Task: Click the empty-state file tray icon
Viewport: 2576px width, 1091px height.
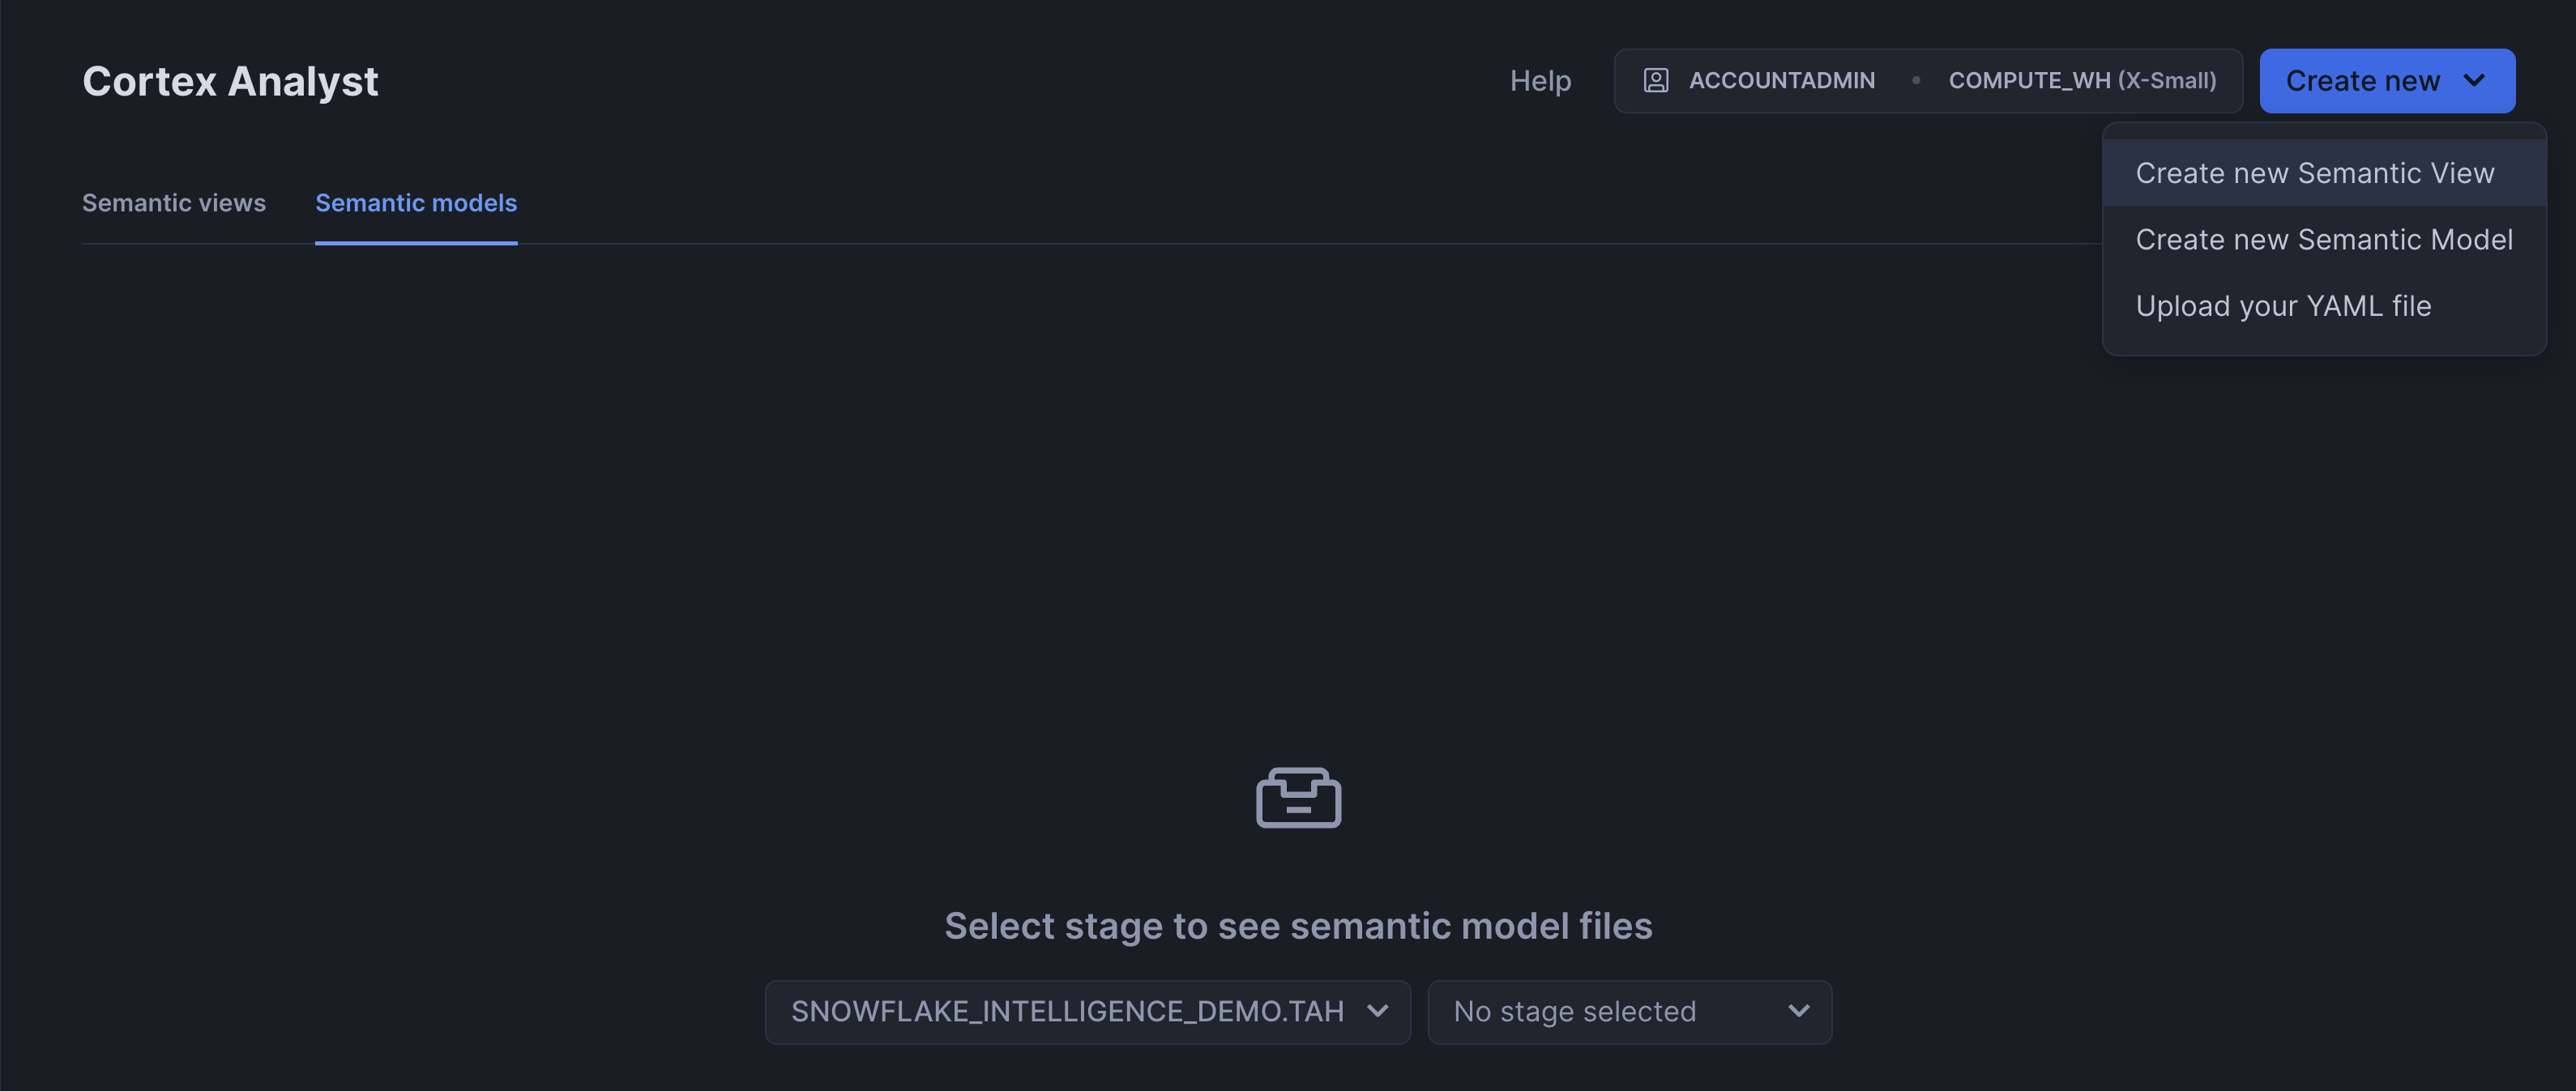Action: (x=1298, y=798)
